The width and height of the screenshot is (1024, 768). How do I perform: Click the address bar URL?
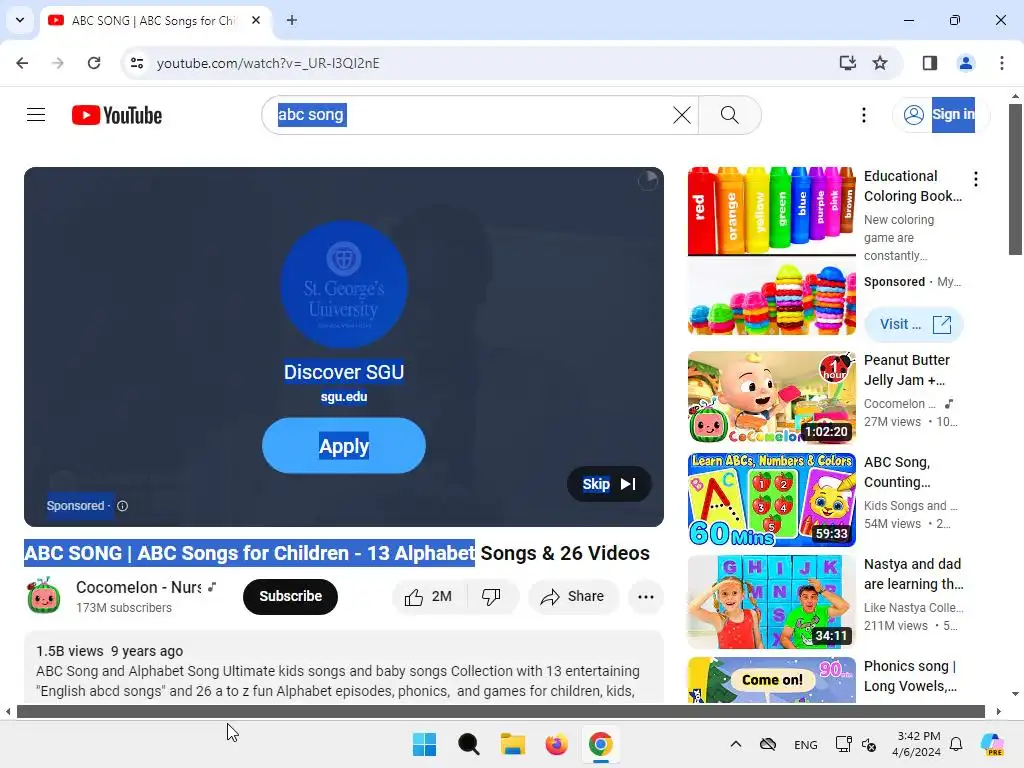click(x=268, y=63)
